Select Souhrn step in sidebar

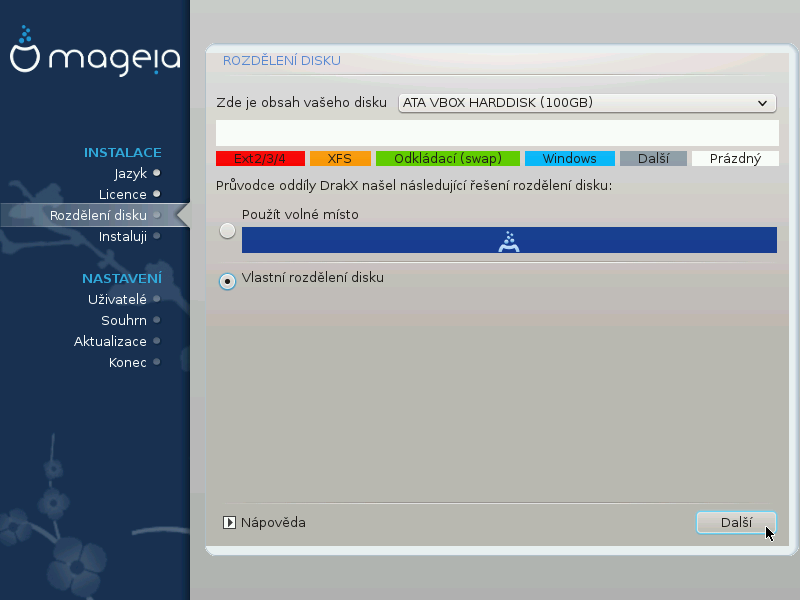pyautogui.click(x=123, y=320)
